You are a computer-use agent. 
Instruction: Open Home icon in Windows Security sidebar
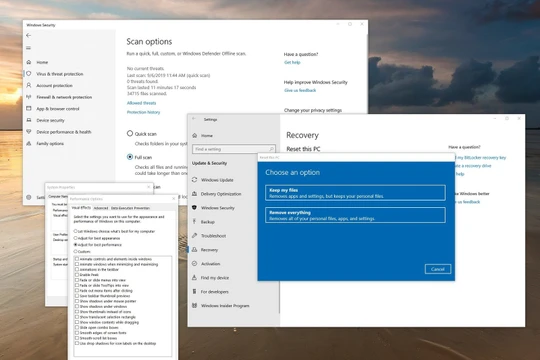point(29,62)
